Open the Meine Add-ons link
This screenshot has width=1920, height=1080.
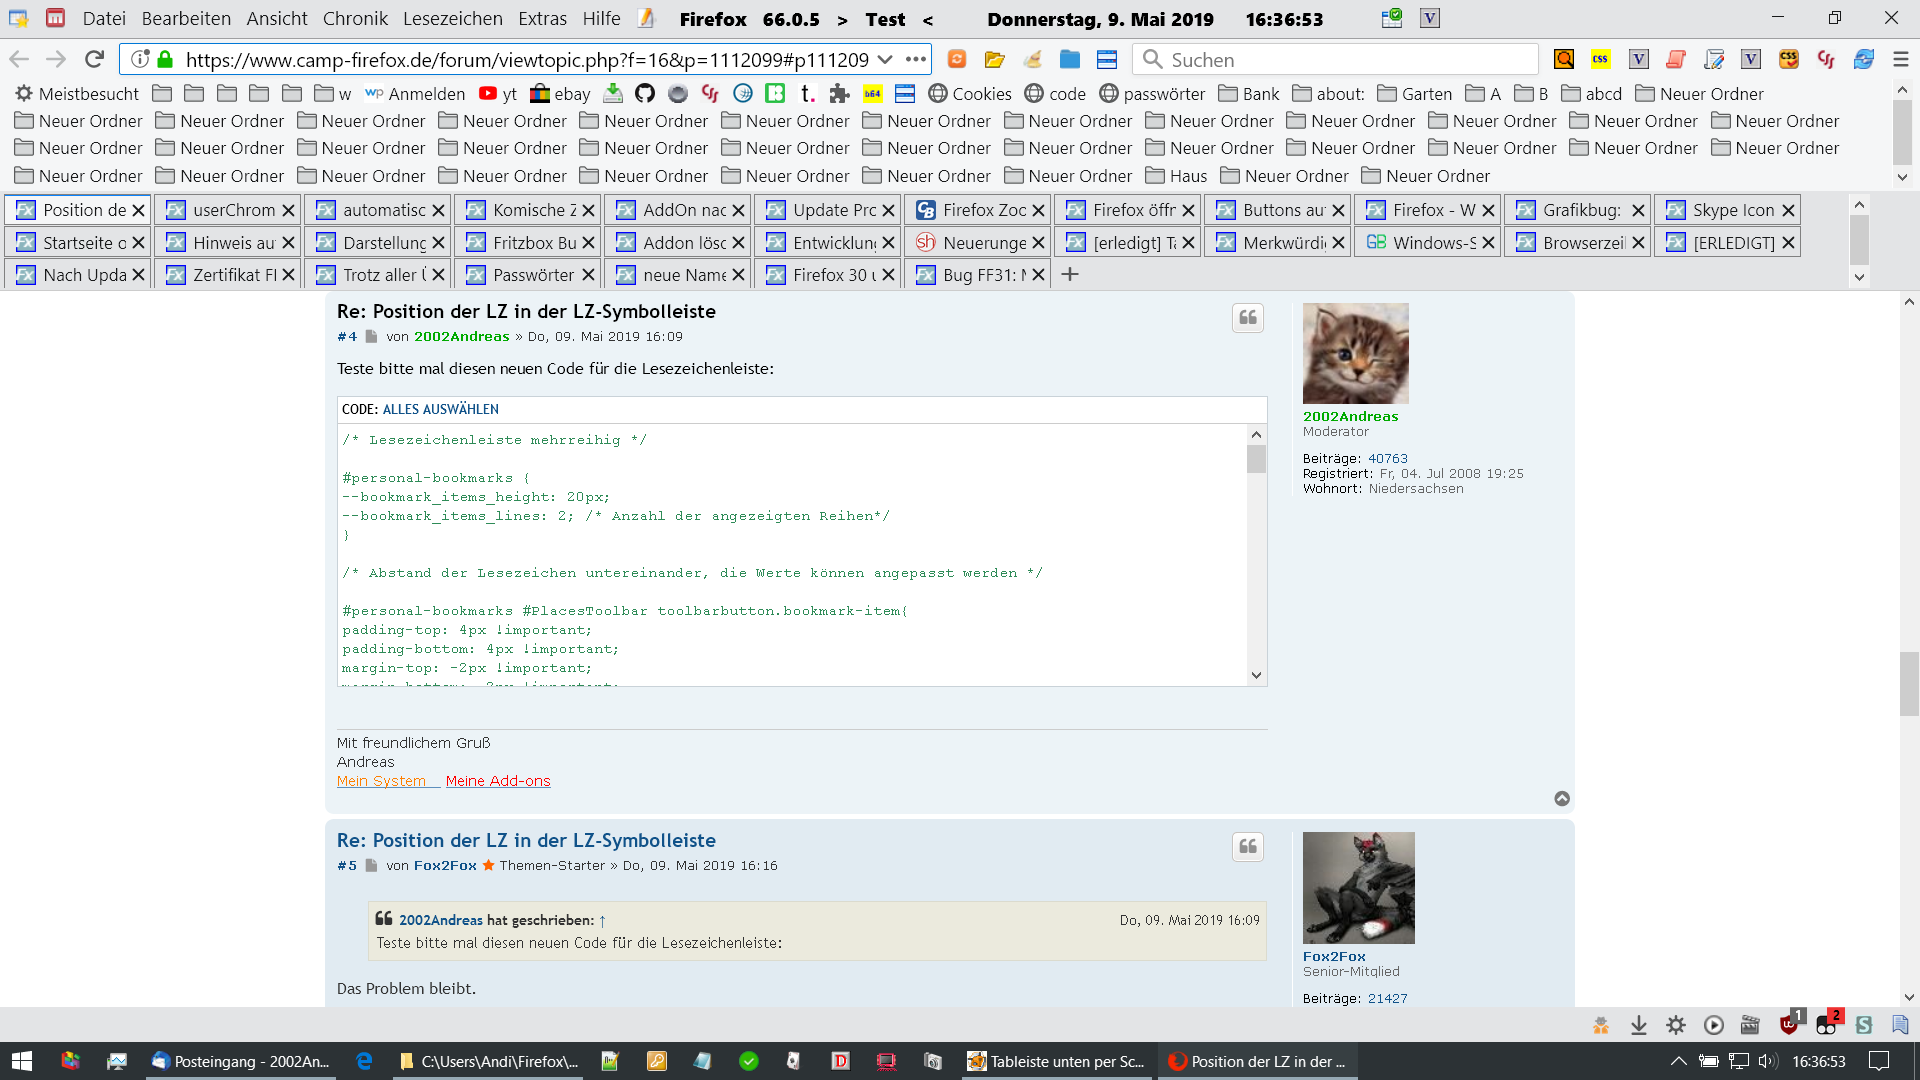tap(498, 781)
